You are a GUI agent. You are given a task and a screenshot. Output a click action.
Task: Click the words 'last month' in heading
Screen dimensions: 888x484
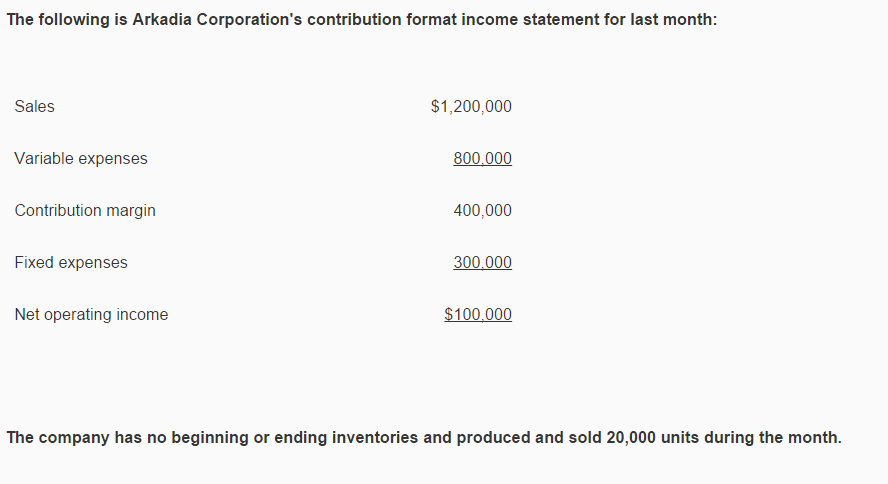[671, 20]
